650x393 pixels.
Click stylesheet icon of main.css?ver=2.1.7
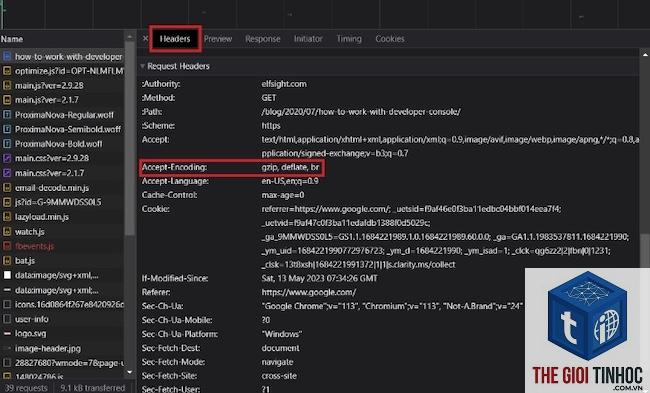tap(7, 173)
